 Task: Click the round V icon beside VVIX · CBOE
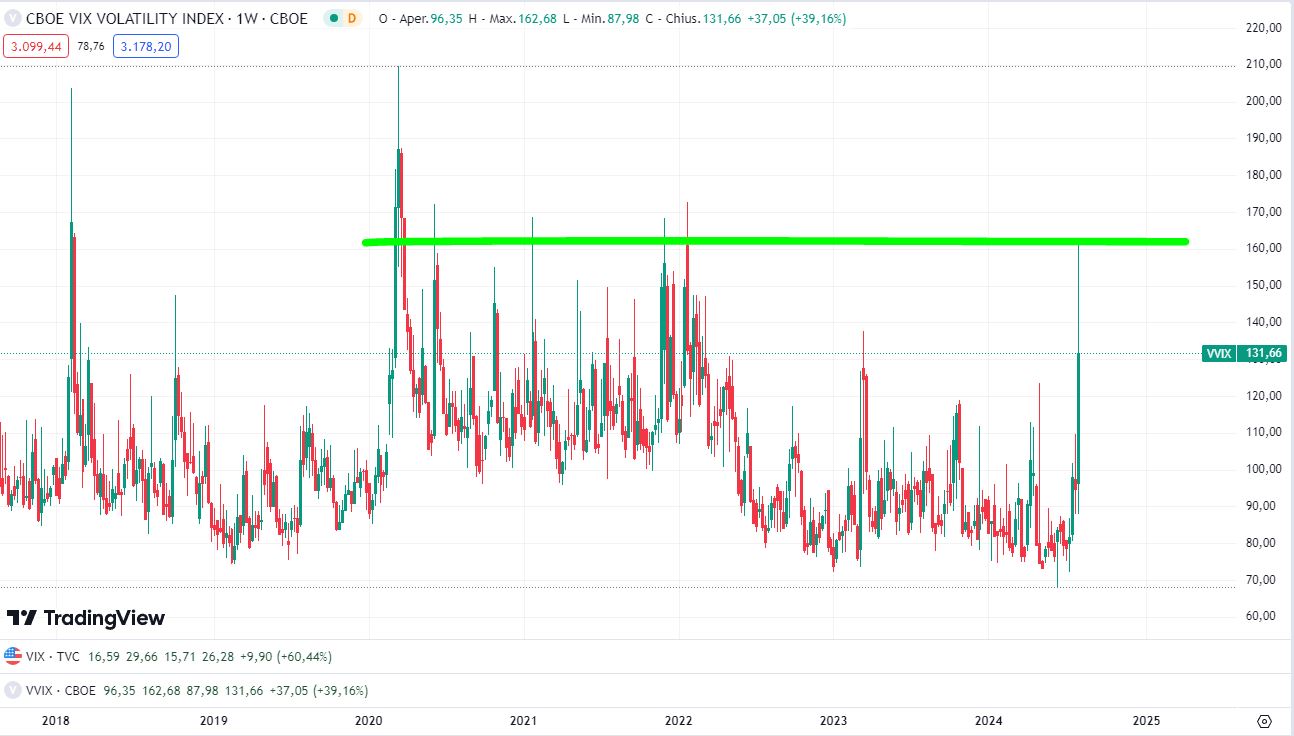click(x=13, y=690)
